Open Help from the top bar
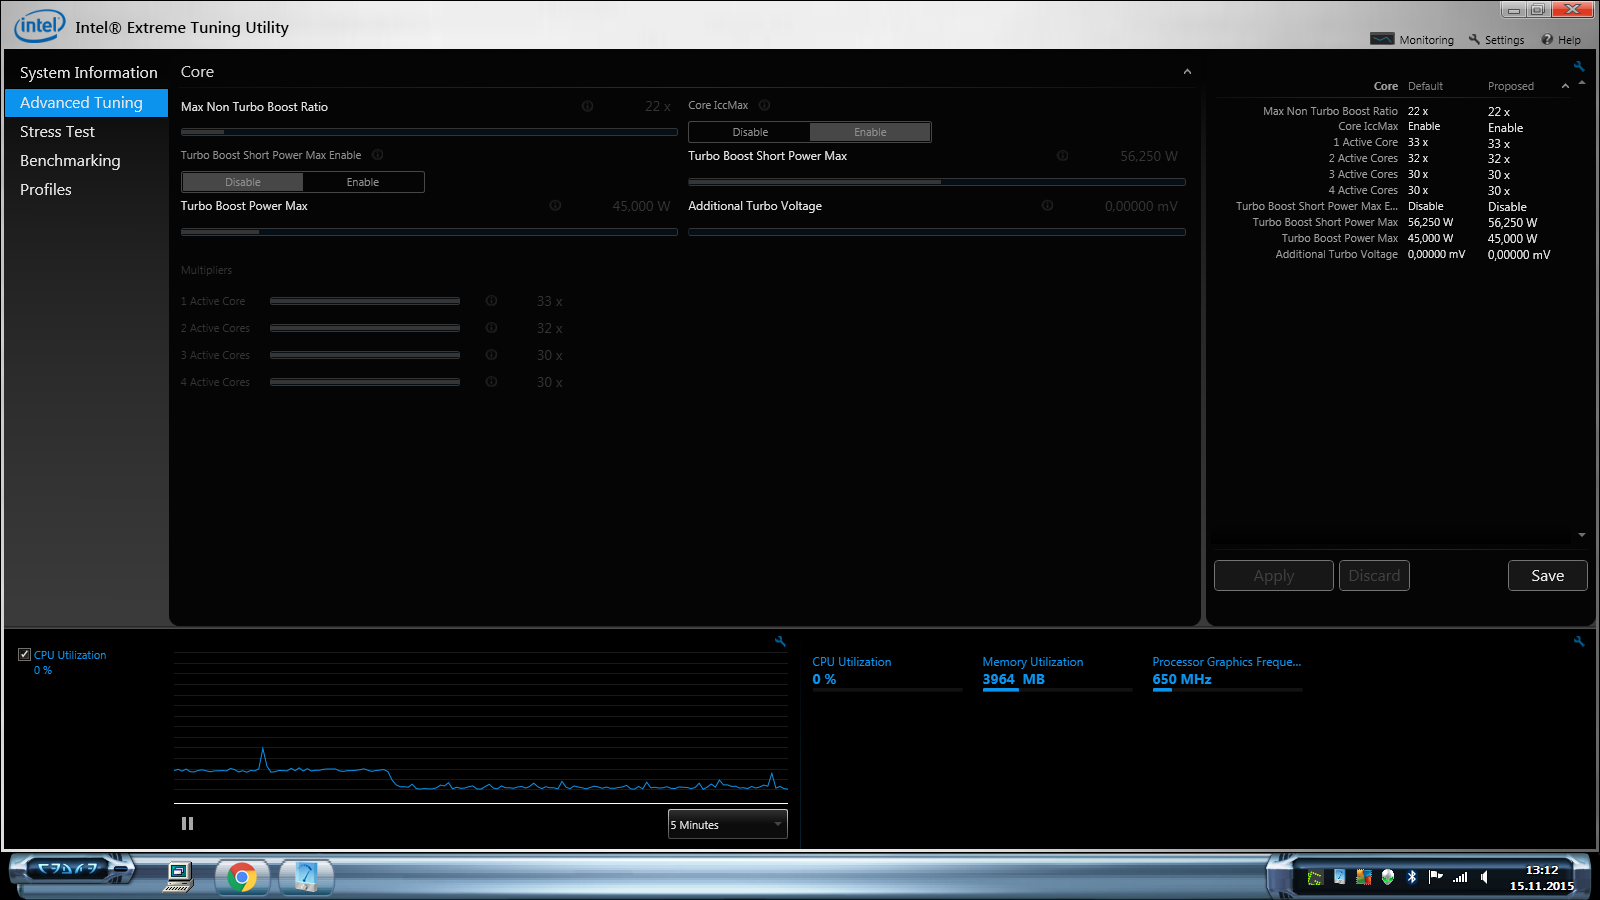This screenshot has width=1600, height=900. point(1561,40)
